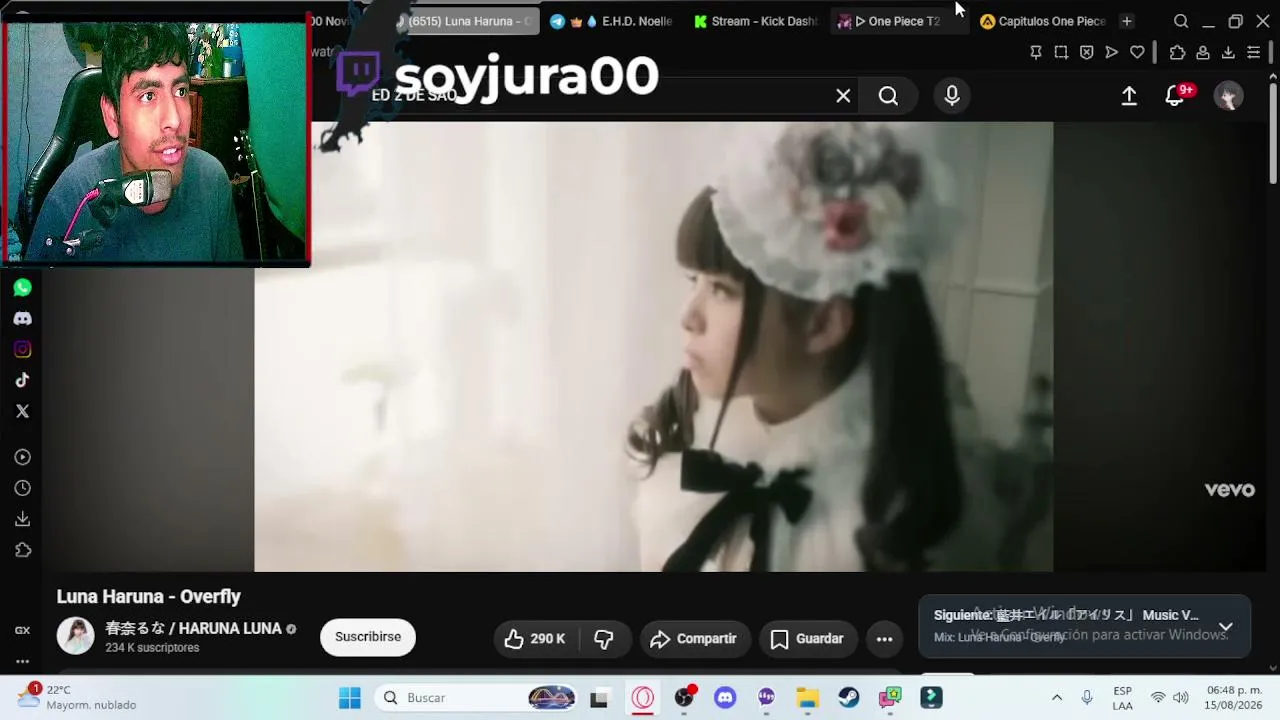Image resolution: width=1280 pixels, height=720 pixels.
Task: Open the taskbar clock and date
Action: coord(1234,698)
